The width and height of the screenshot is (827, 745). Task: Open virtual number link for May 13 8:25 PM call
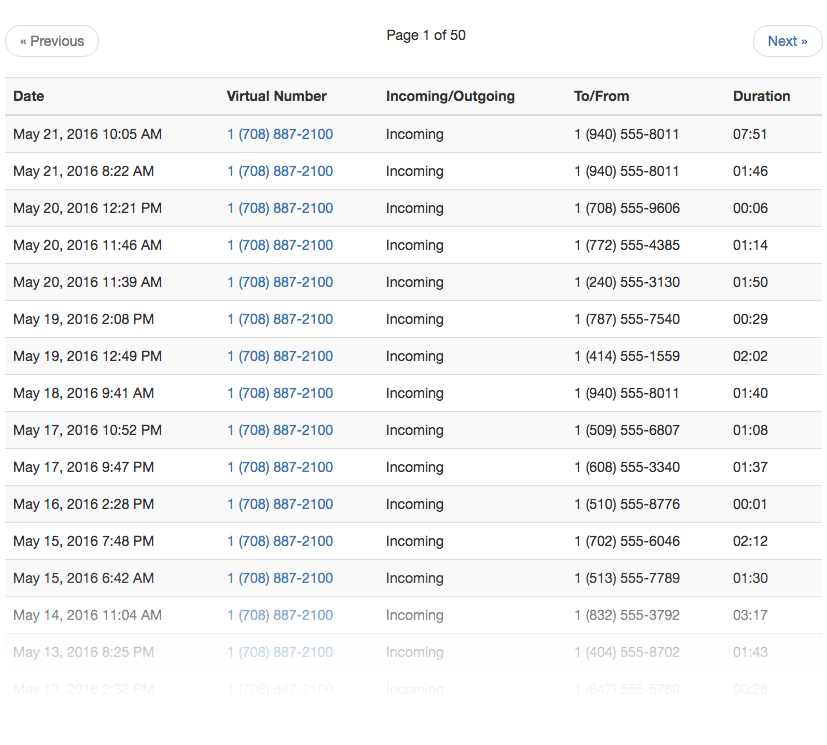click(280, 652)
